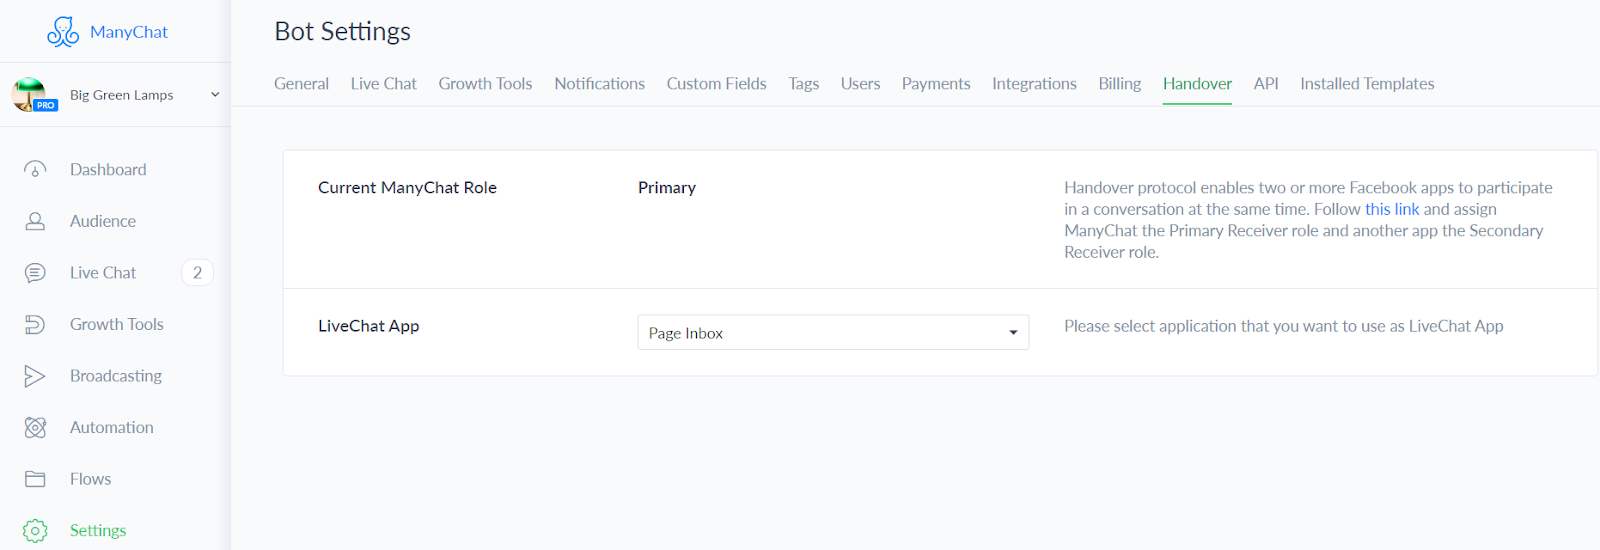Open Settings in the sidebar
Image resolution: width=1600 pixels, height=550 pixels.
coord(98,530)
